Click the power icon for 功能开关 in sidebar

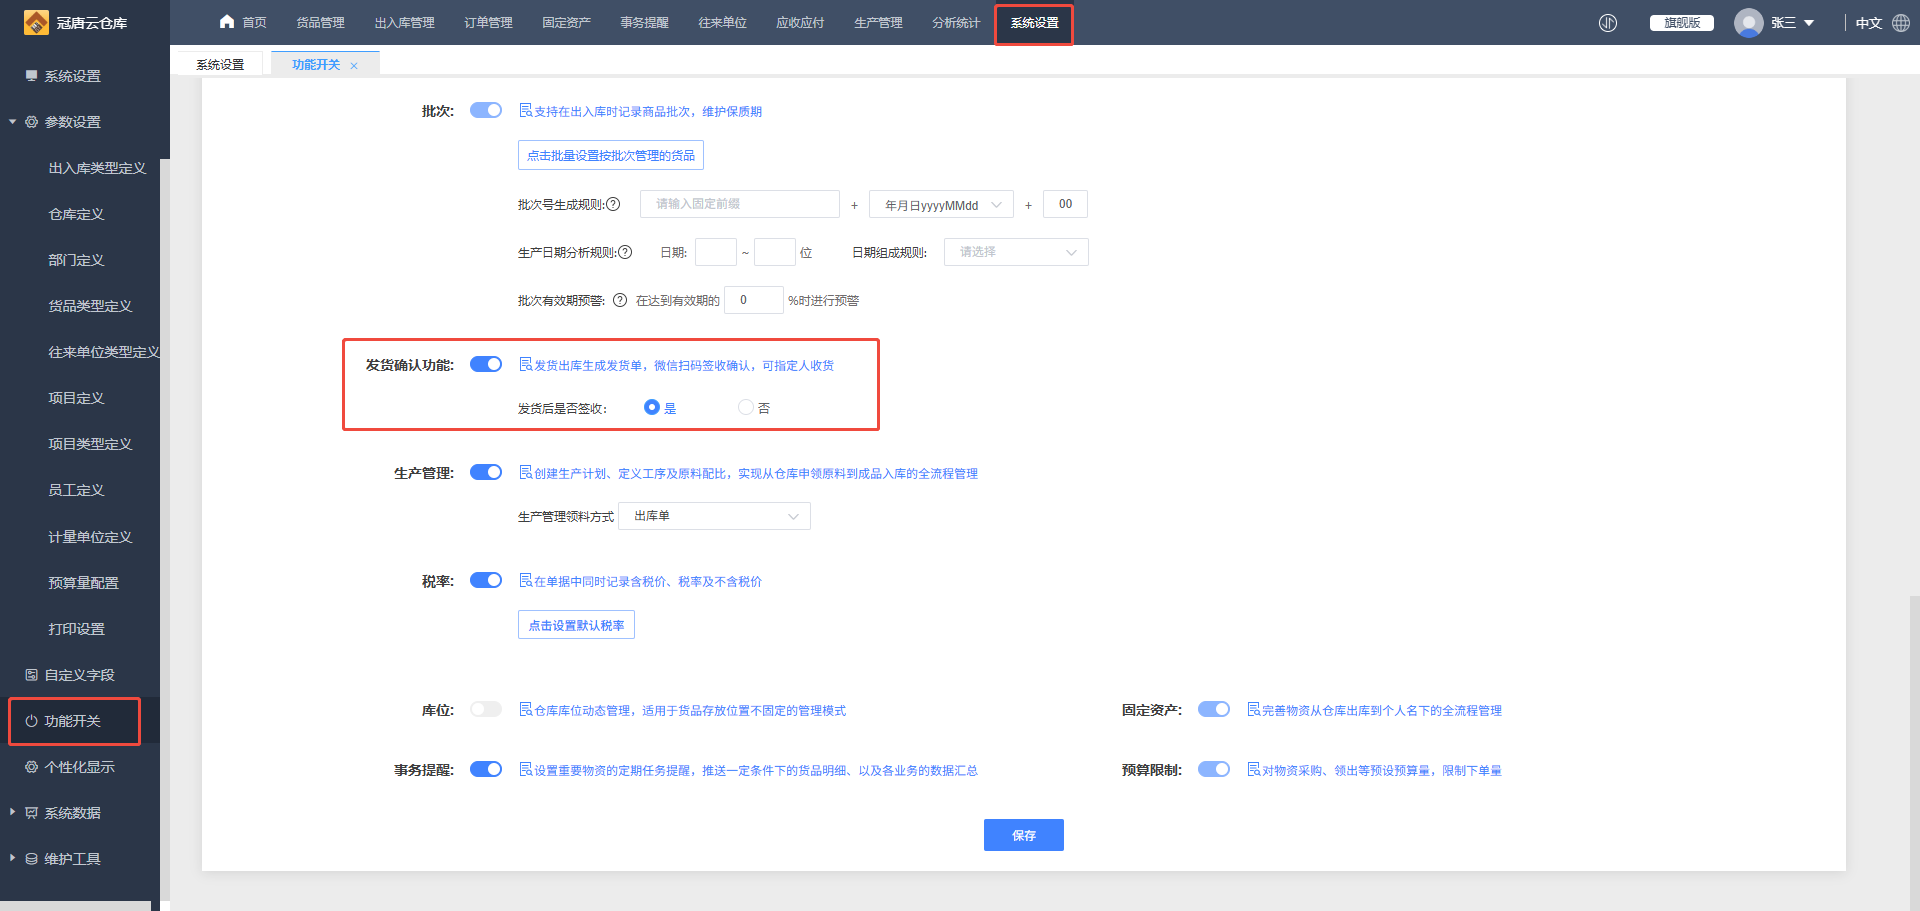(31, 721)
